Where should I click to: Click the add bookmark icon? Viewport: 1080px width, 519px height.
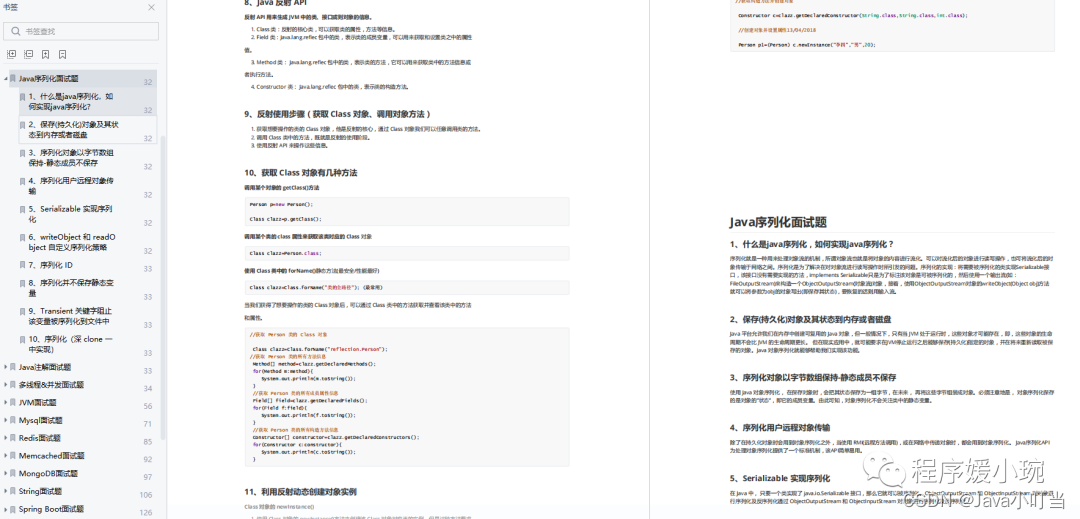(45, 54)
